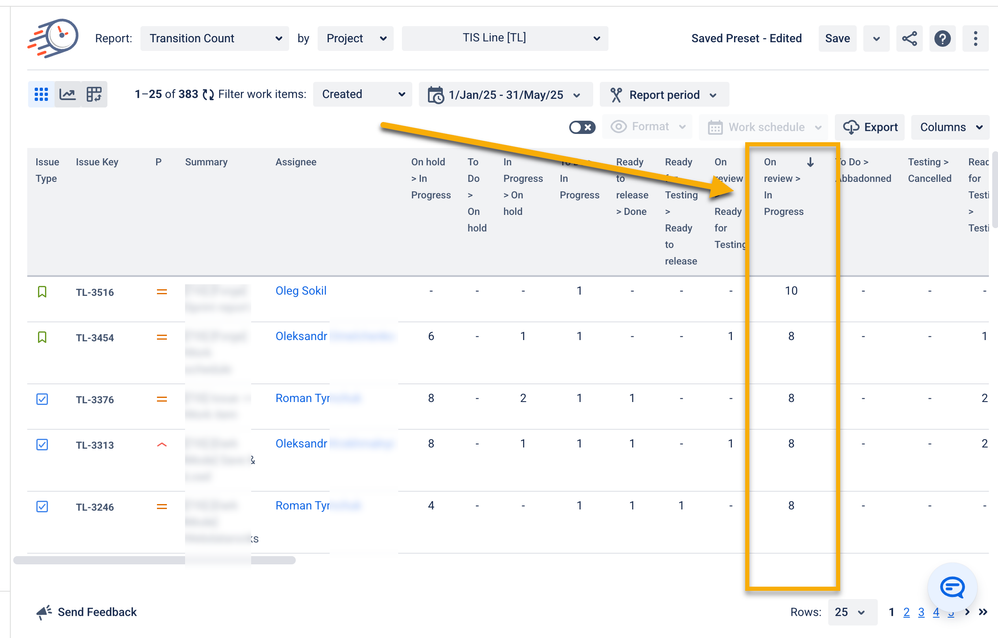Image resolution: width=998 pixels, height=638 pixels.
Task: Open the Format dropdown
Action: point(647,127)
